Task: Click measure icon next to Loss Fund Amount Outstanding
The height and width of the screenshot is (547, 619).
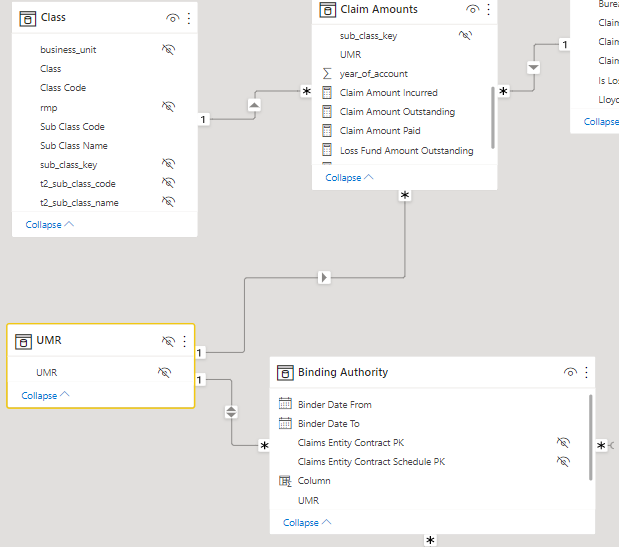Action: coord(327,150)
